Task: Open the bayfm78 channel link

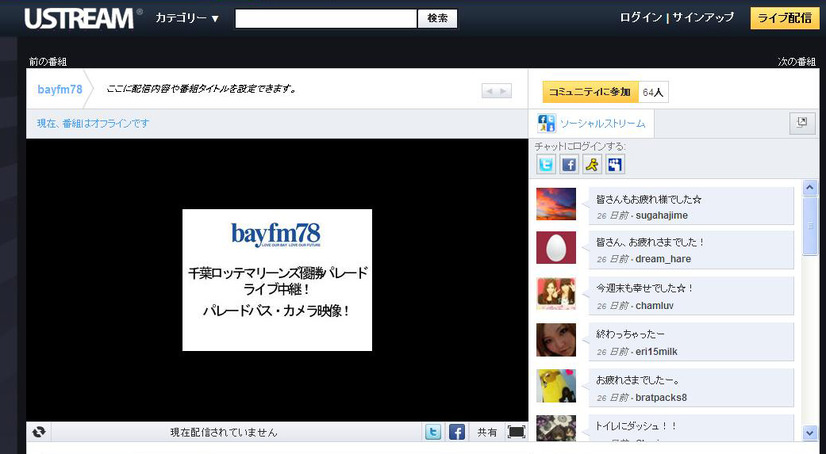Action: [x=60, y=89]
